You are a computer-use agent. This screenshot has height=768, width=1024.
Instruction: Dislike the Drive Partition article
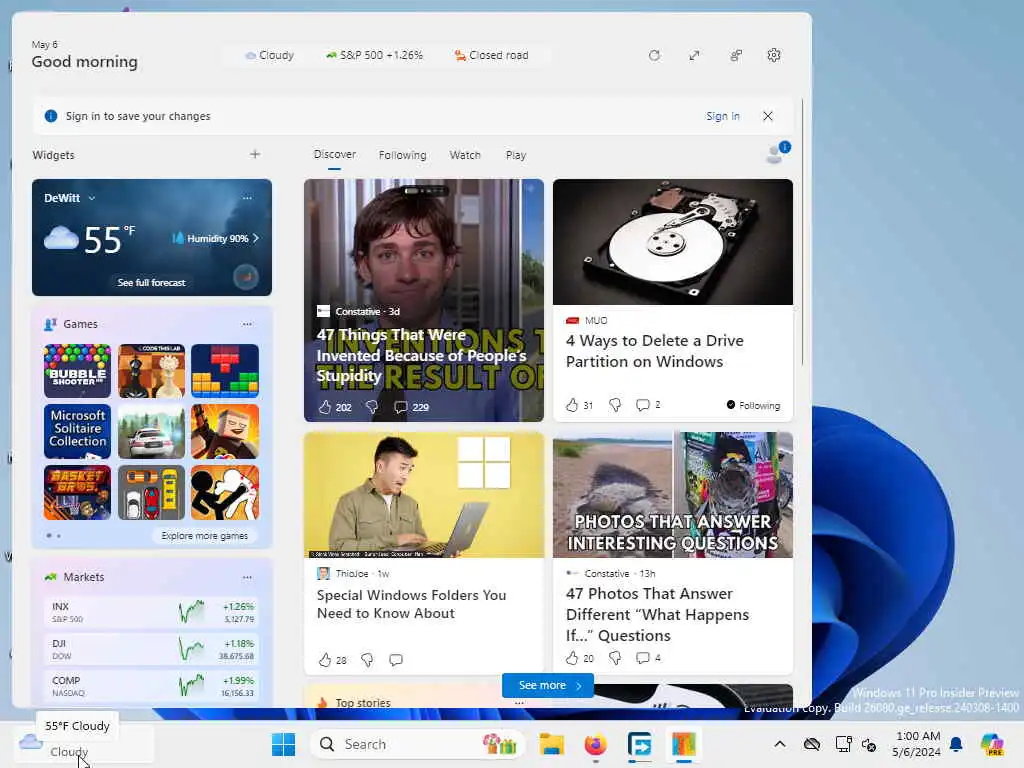point(615,405)
